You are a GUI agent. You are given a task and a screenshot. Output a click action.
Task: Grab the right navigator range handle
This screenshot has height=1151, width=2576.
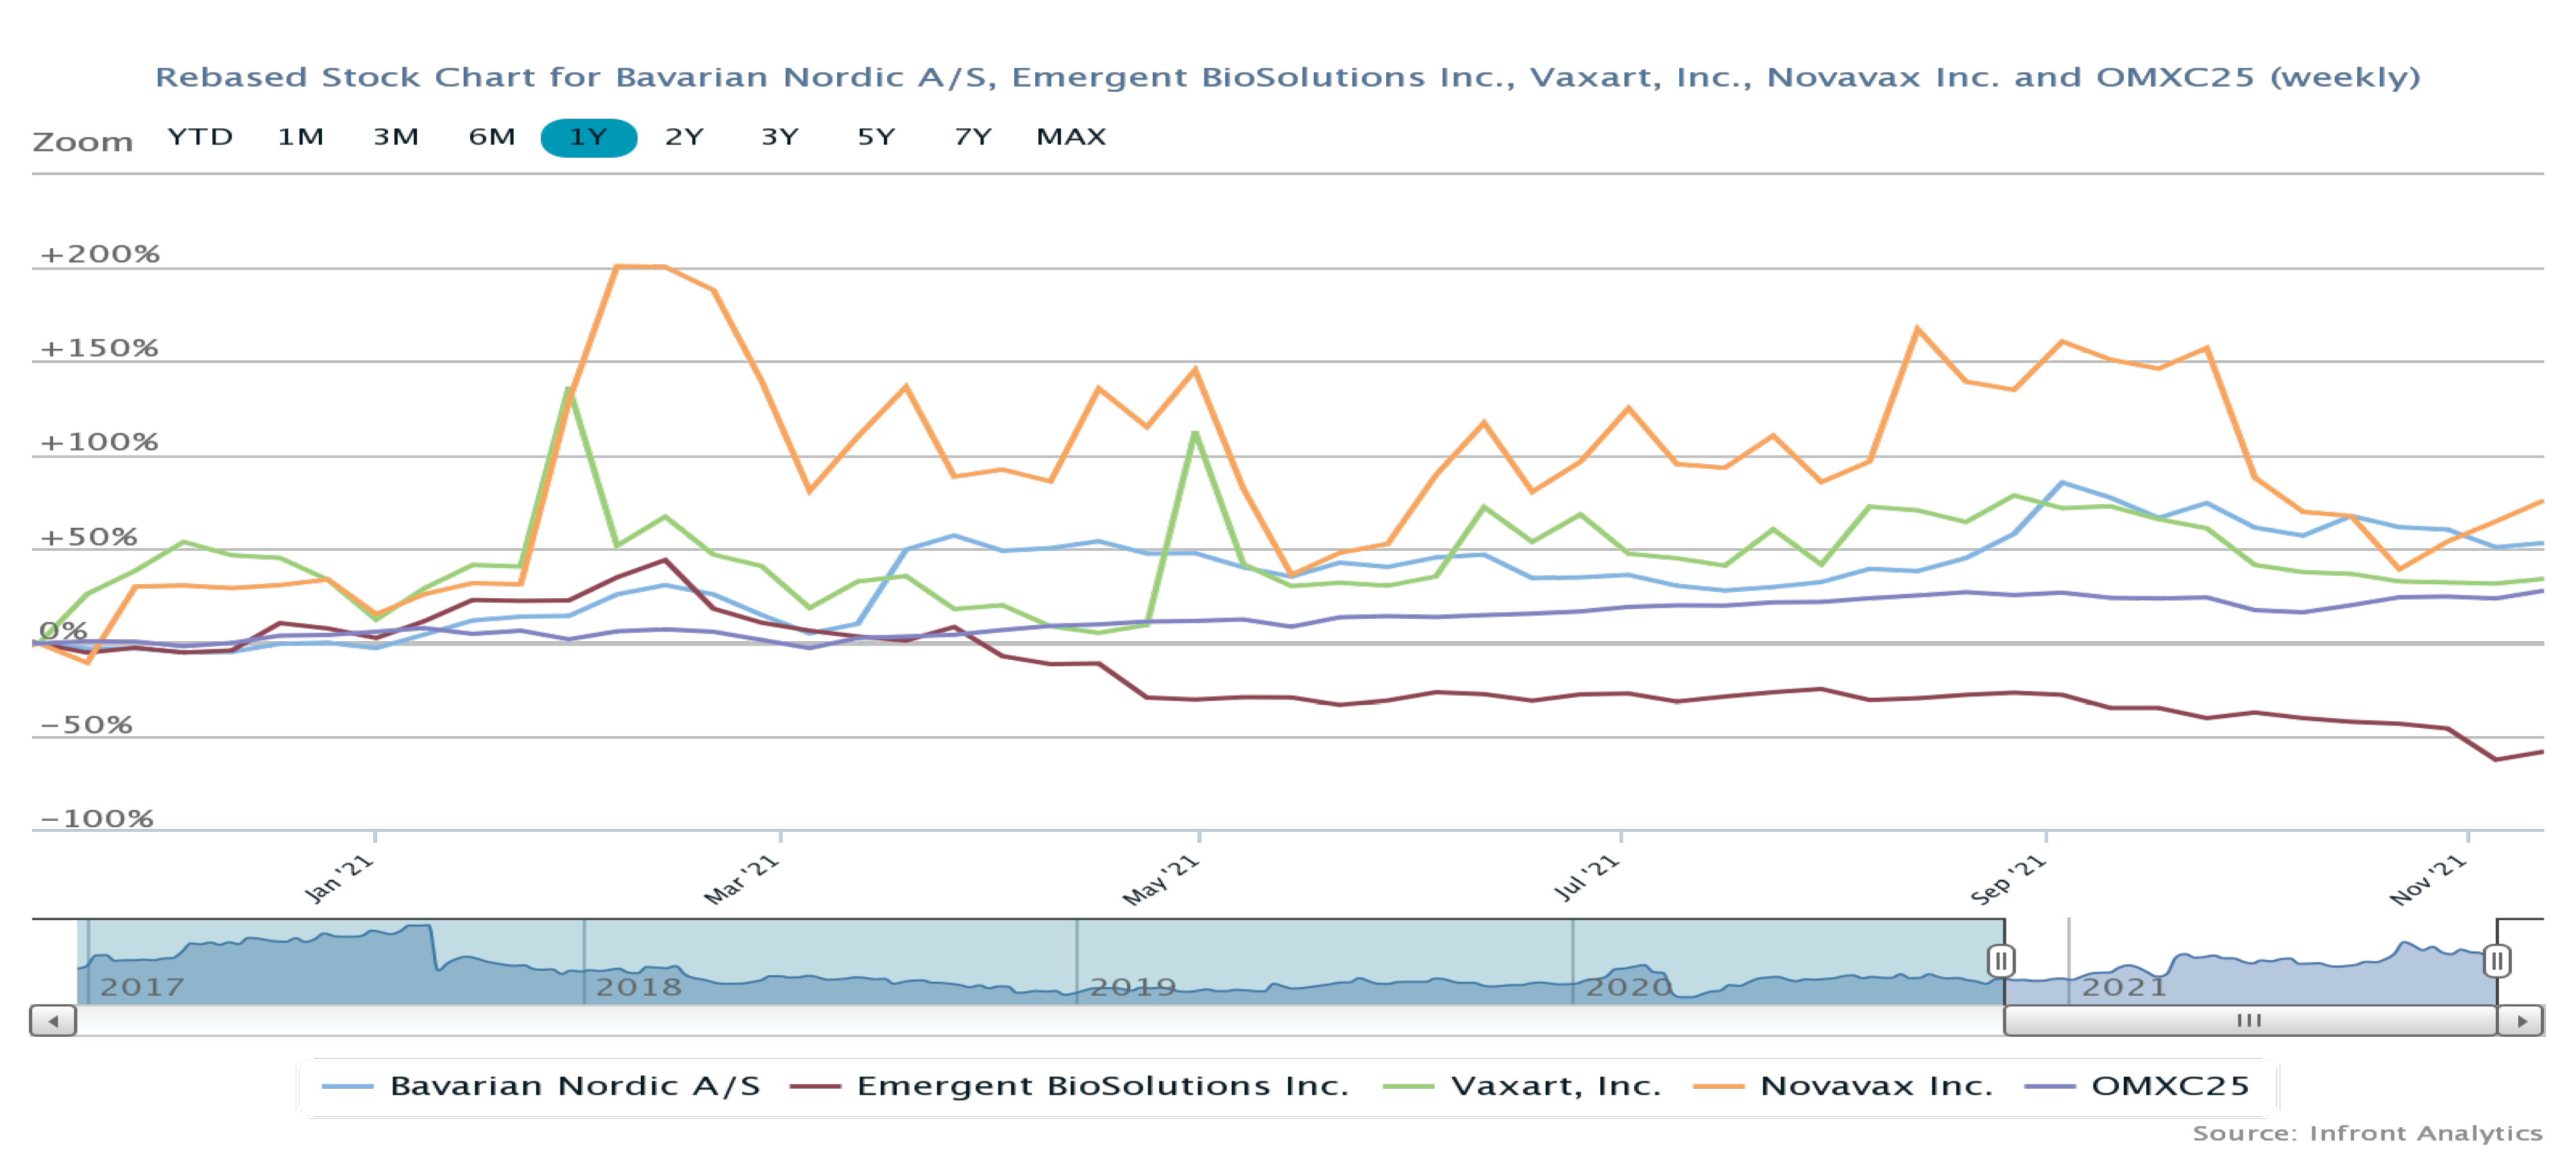(2496, 961)
